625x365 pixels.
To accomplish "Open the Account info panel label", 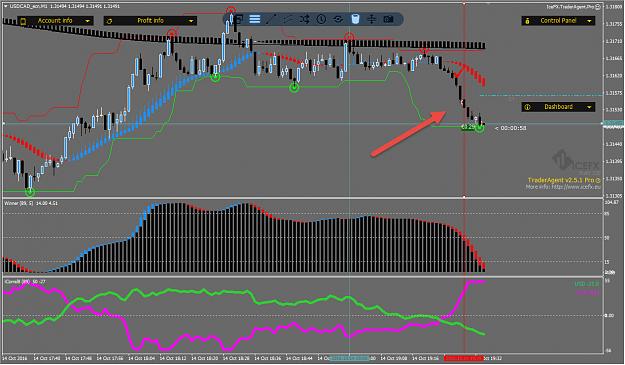I will pyautogui.click(x=55, y=21).
